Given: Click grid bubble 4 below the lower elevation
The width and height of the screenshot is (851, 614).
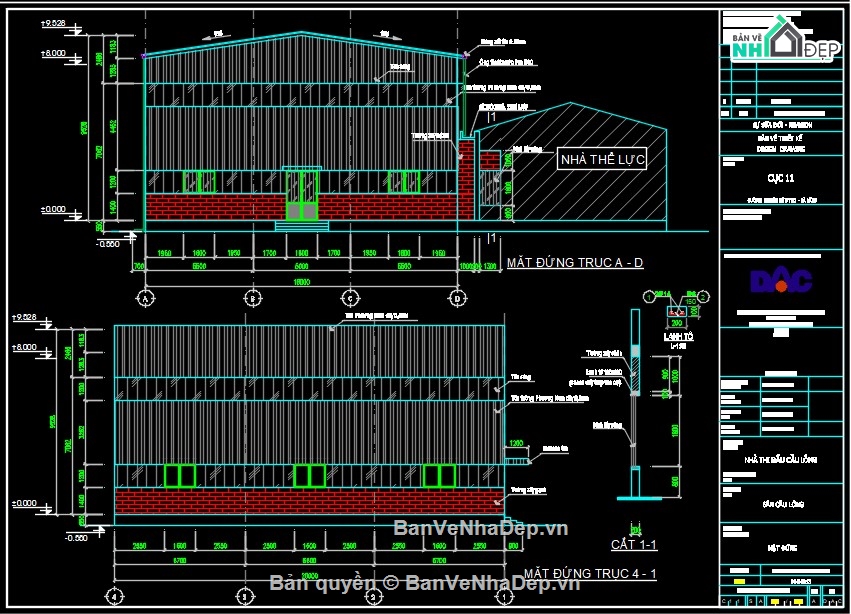Looking at the screenshot, I should coord(113,595).
